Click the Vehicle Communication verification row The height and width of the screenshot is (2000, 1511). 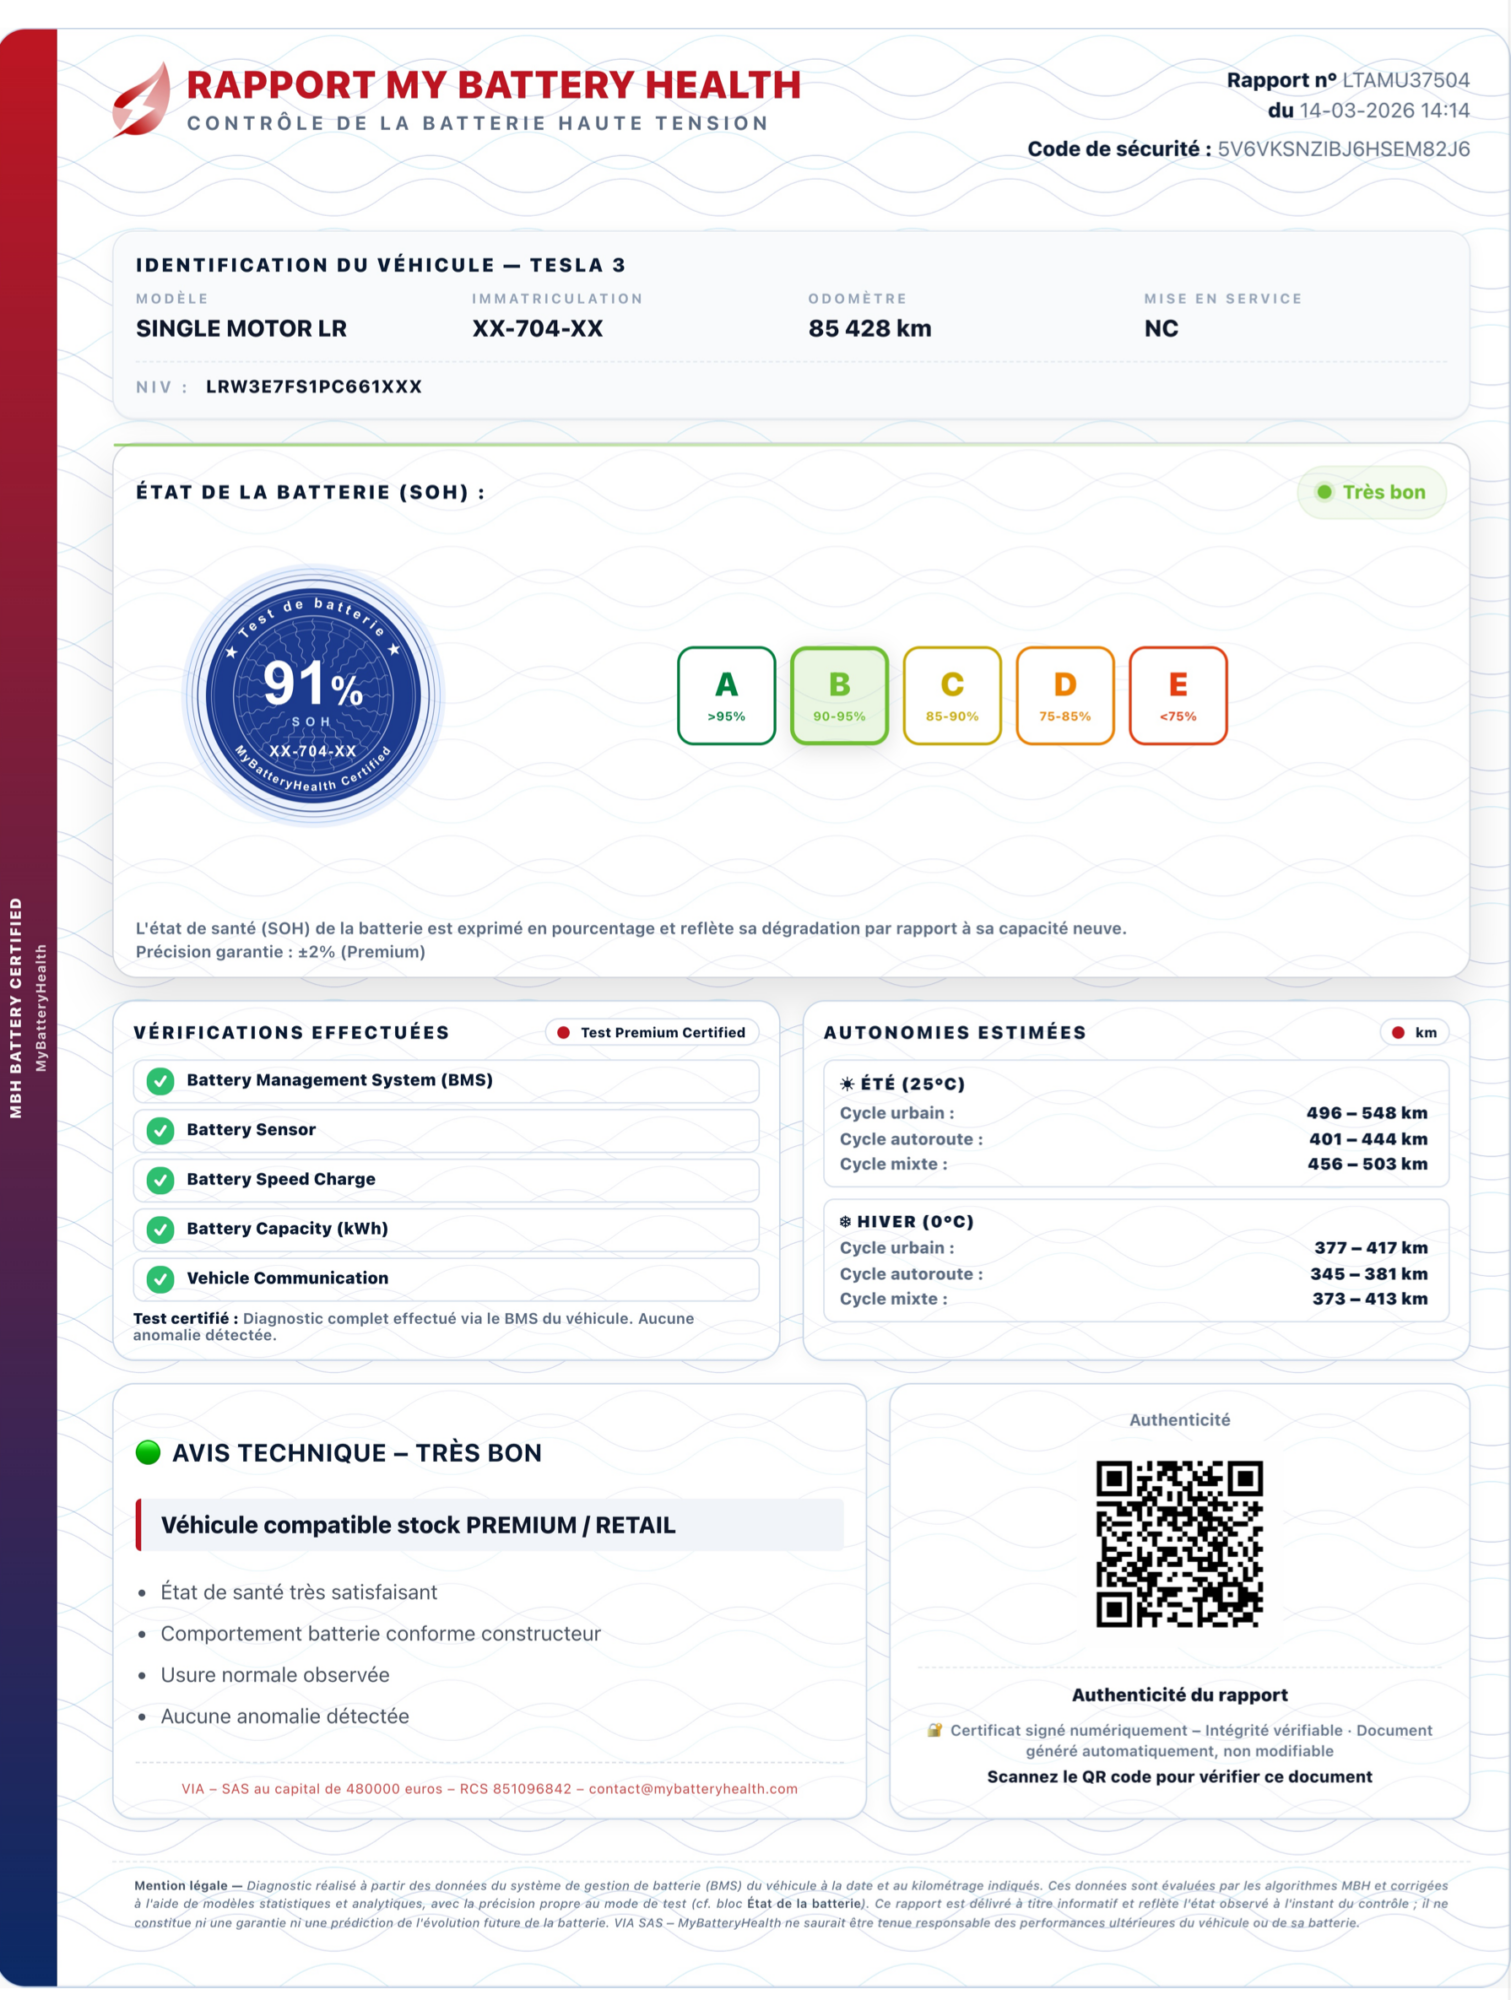tap(446, 1279)
